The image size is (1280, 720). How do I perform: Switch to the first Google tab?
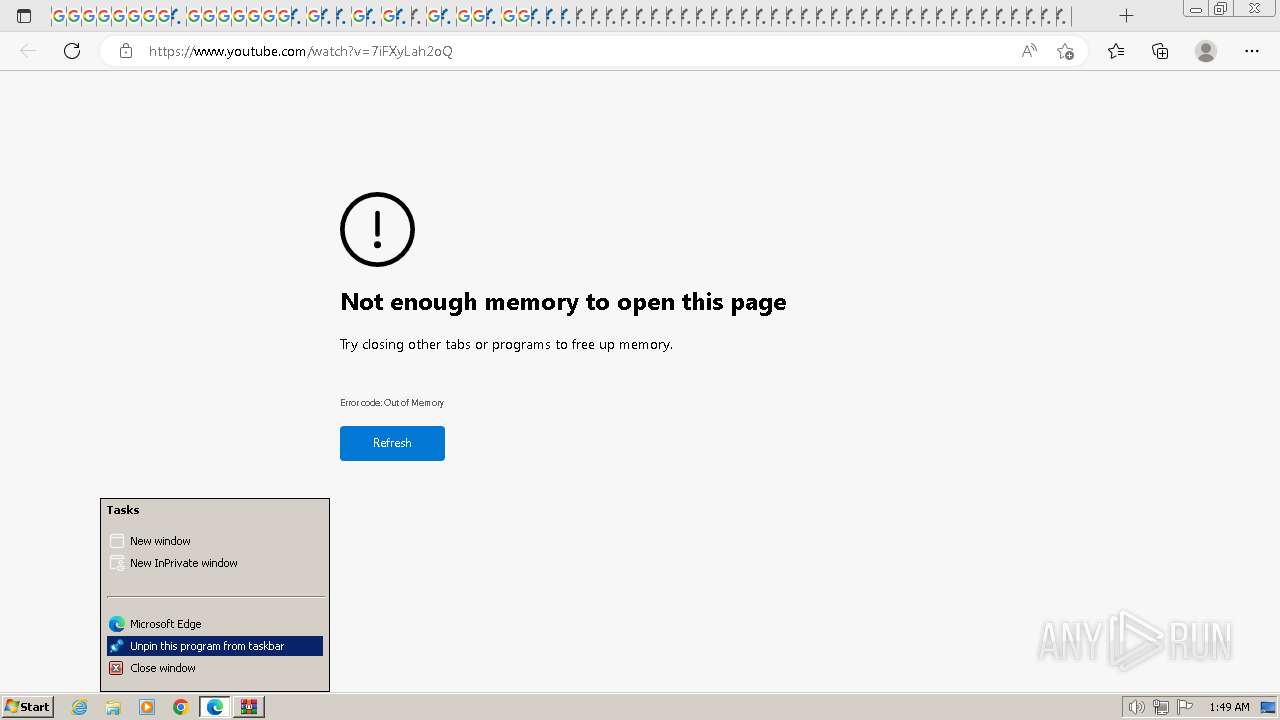pos(58,16)
